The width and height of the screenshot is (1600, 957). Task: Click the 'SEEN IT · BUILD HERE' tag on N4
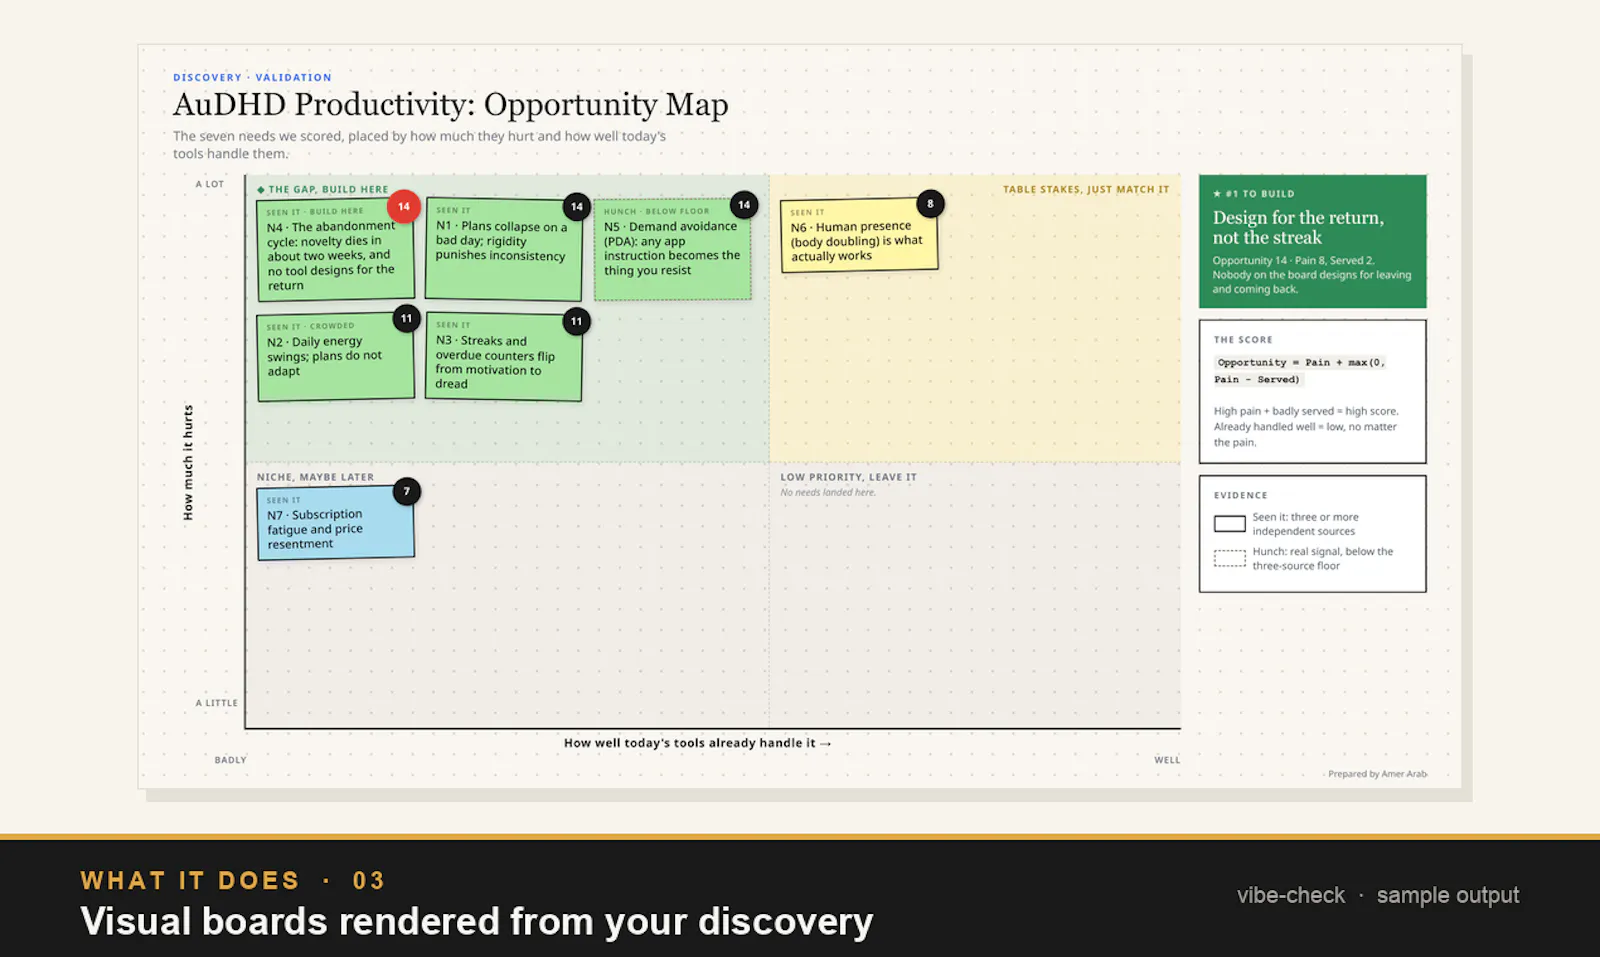click(314, 212)
